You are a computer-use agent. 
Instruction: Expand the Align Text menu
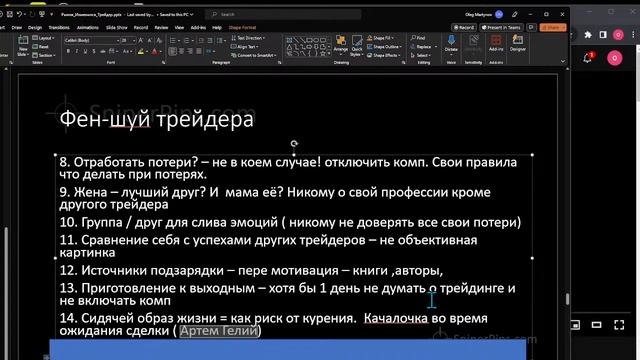coord(245,47)
